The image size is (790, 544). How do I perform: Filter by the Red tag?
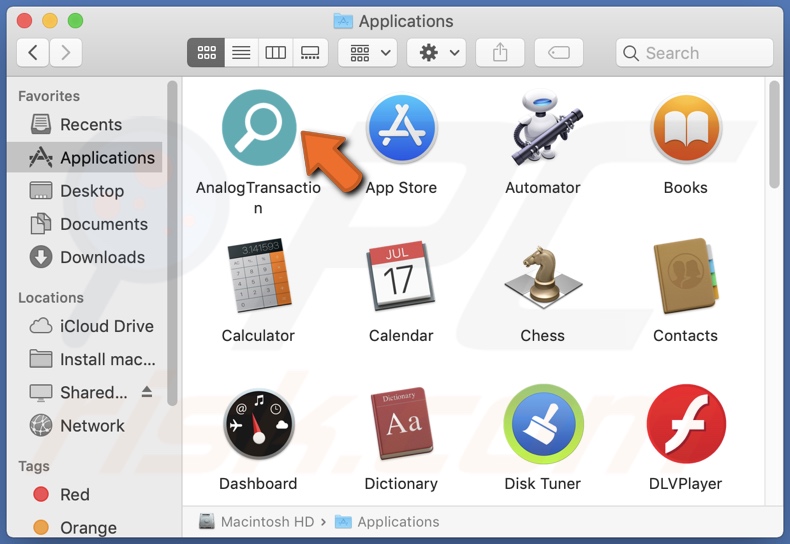coord(85,495)
